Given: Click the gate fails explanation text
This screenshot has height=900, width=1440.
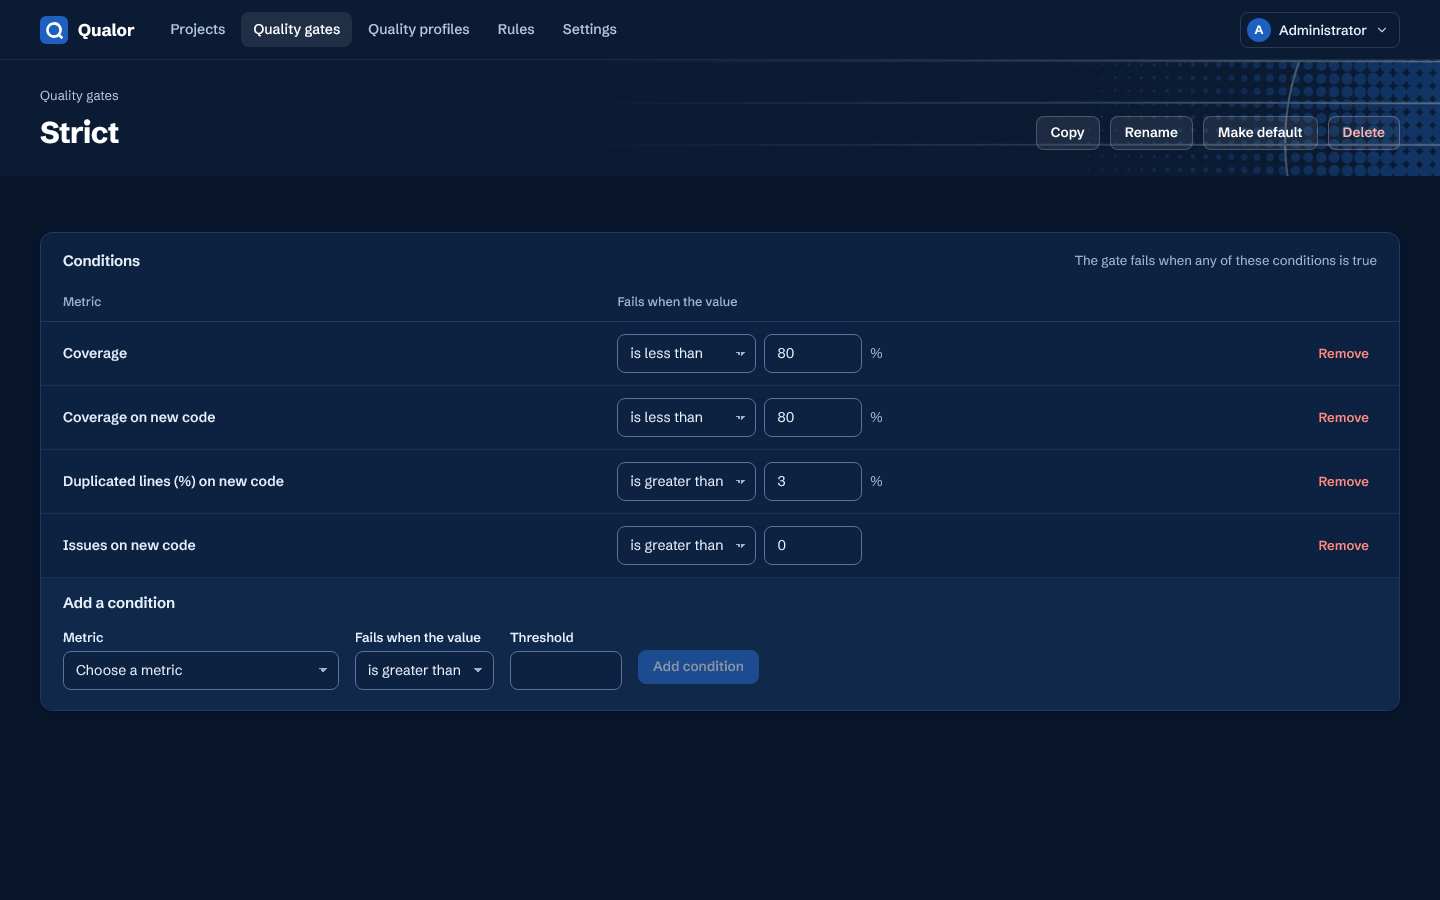Looking at the screenshot, I should [x=1225, y=261].
